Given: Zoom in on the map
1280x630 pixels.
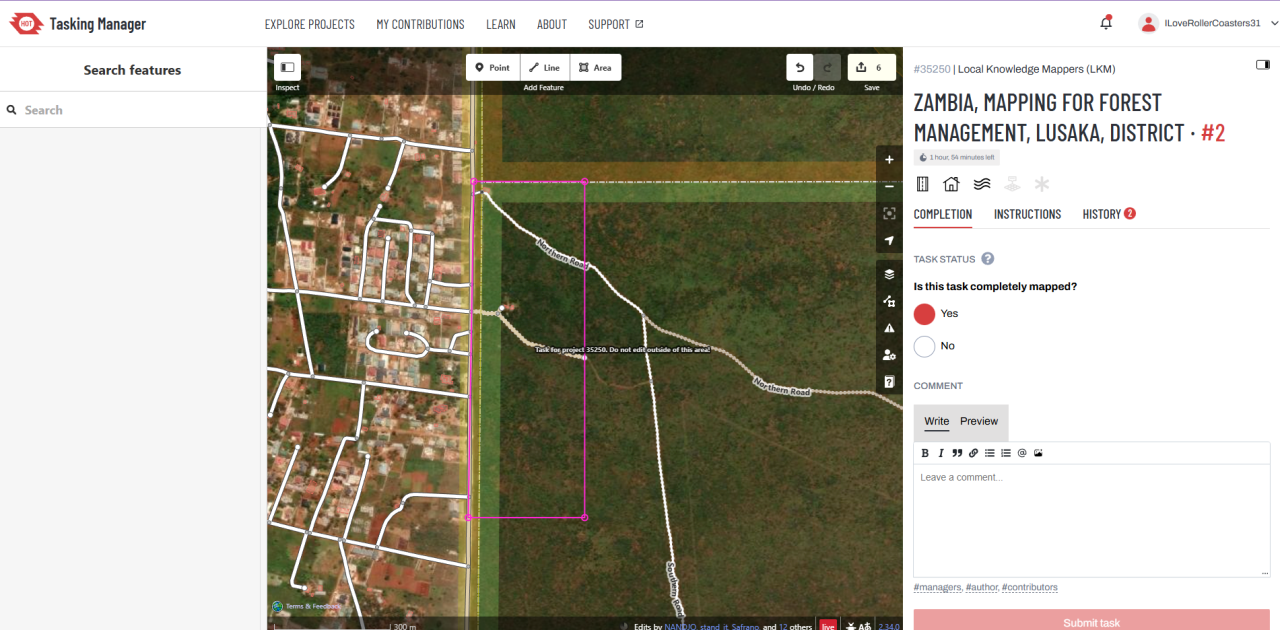Looking at the screenshot, I should tap(889, 159).
